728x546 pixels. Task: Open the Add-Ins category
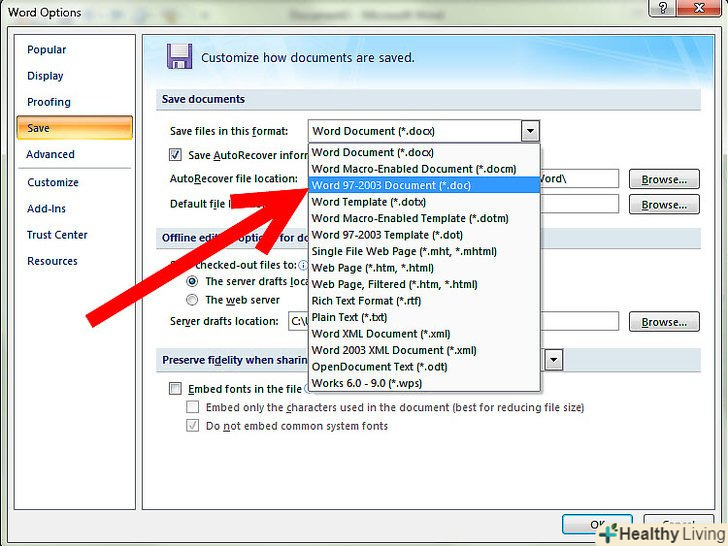46,208
